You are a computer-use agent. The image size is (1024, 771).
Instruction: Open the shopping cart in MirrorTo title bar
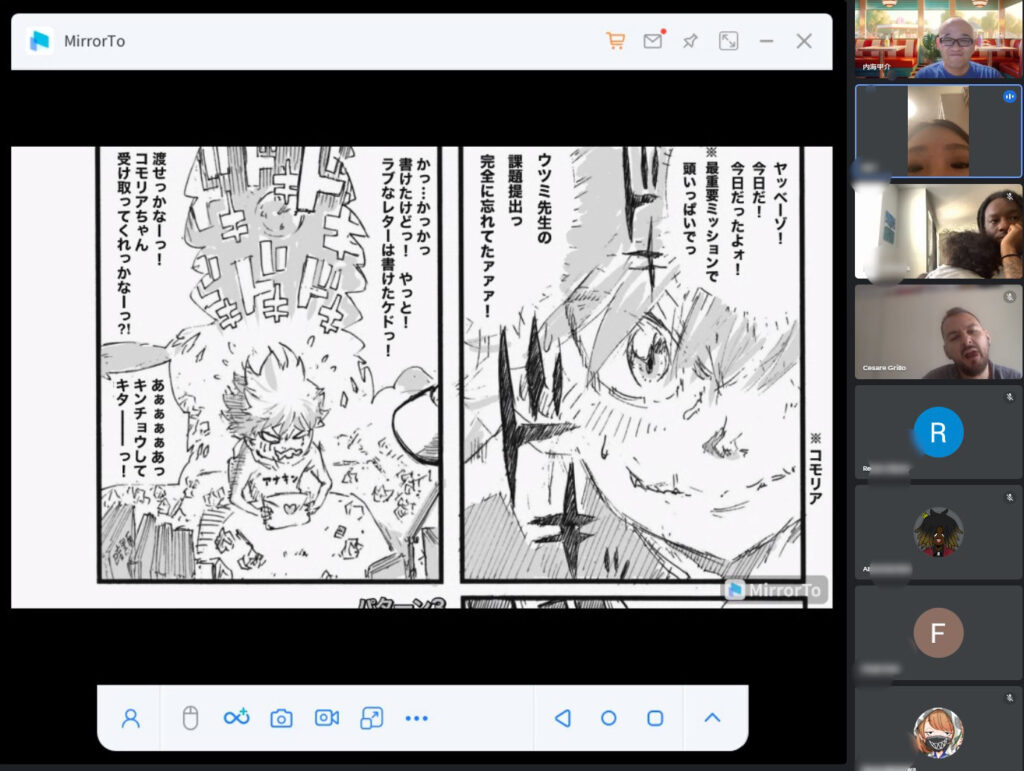point(615,41)
